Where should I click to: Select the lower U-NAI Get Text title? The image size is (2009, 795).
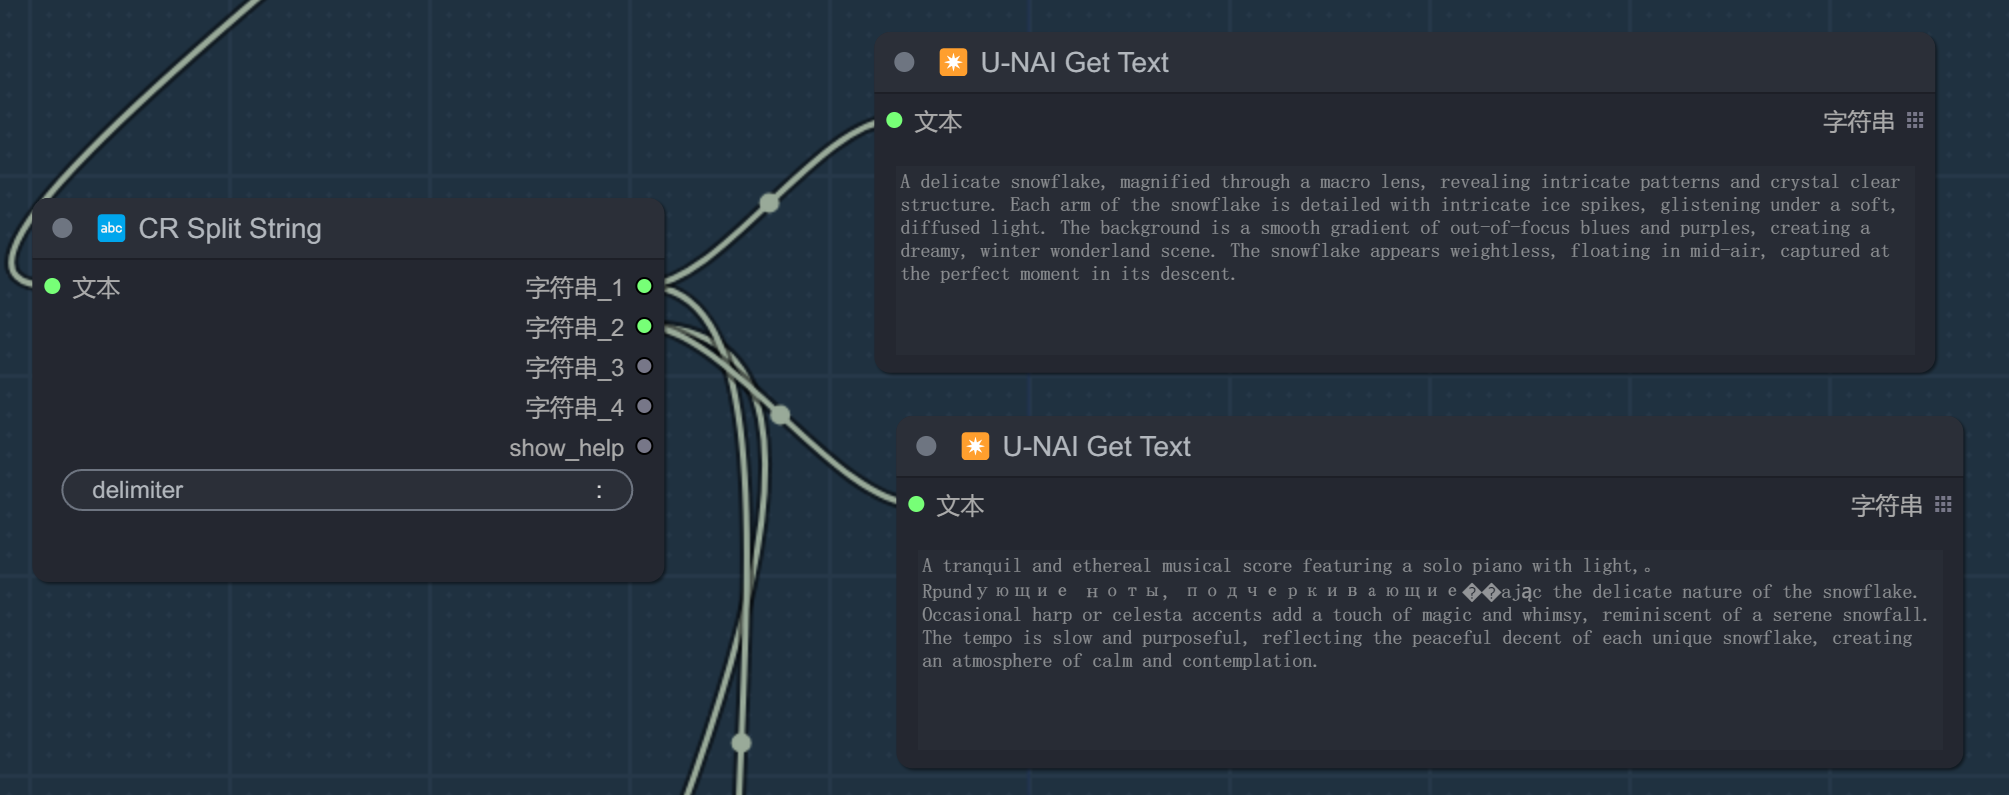coord(1096,446)
